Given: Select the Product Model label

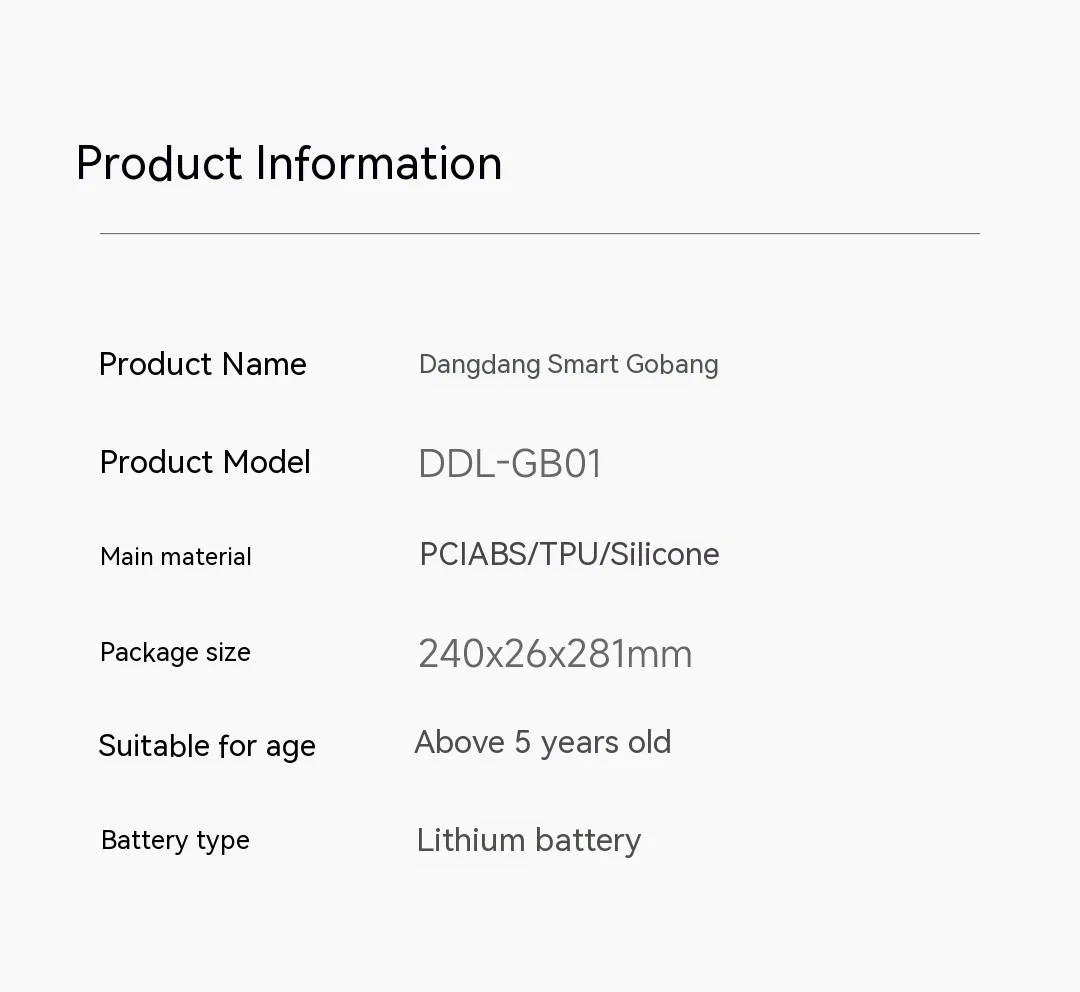Looking at the screenshot, I should click(205, 462).
